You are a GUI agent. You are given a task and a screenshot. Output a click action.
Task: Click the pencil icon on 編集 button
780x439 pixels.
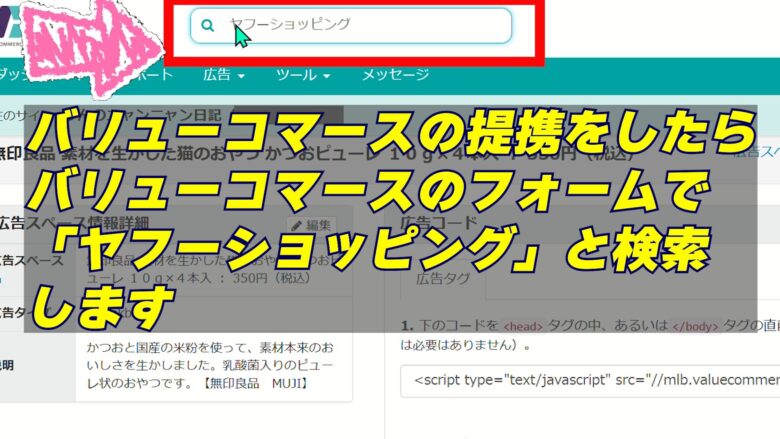point(296,226)
